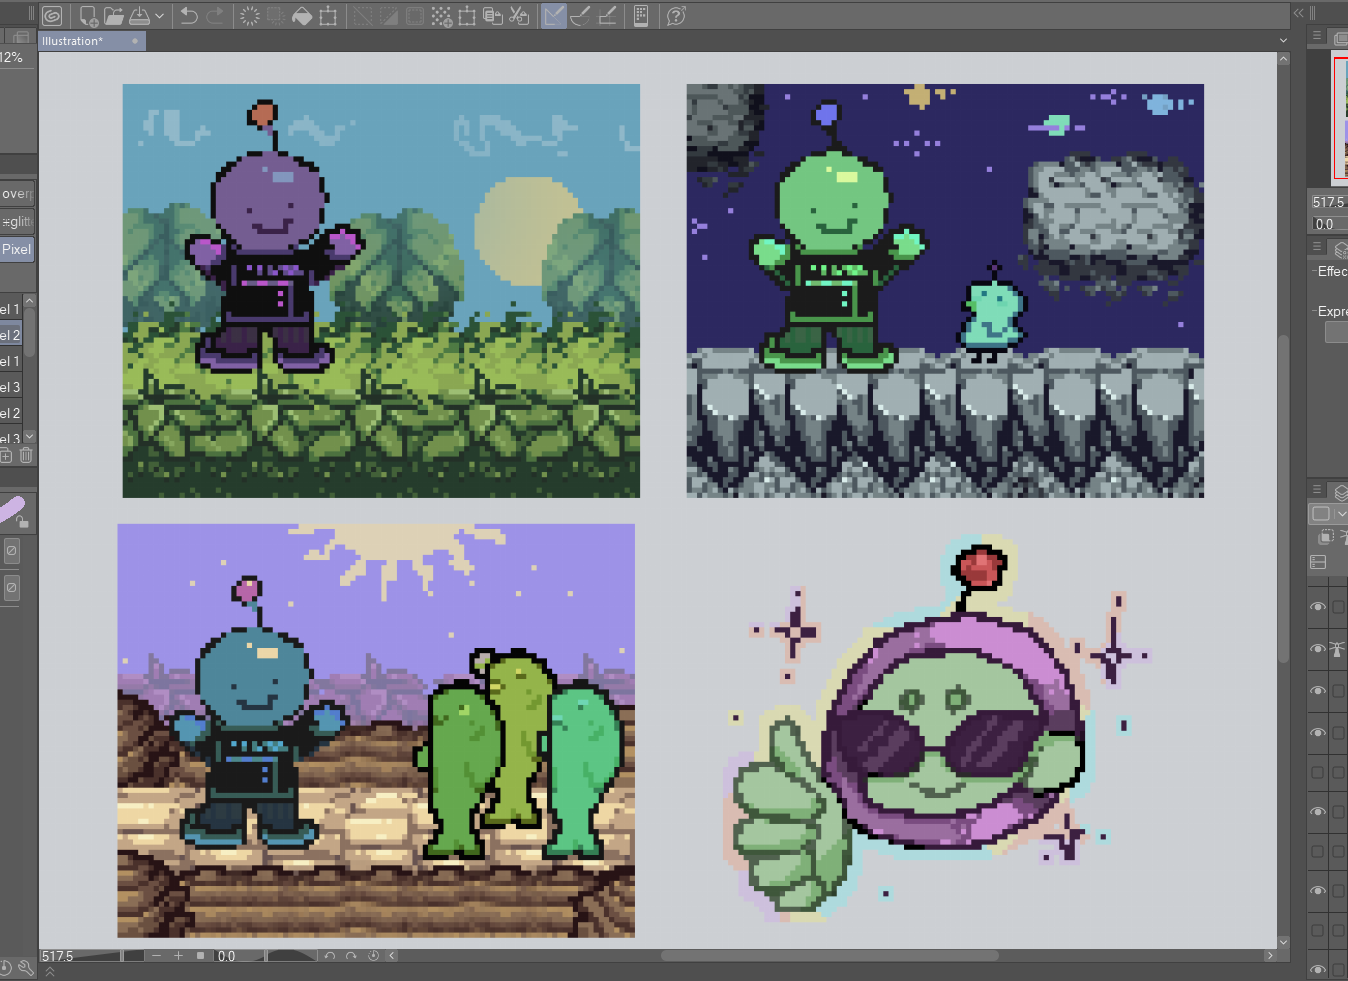Close the Illustration* tab via its dot

(x=135, y=41)
